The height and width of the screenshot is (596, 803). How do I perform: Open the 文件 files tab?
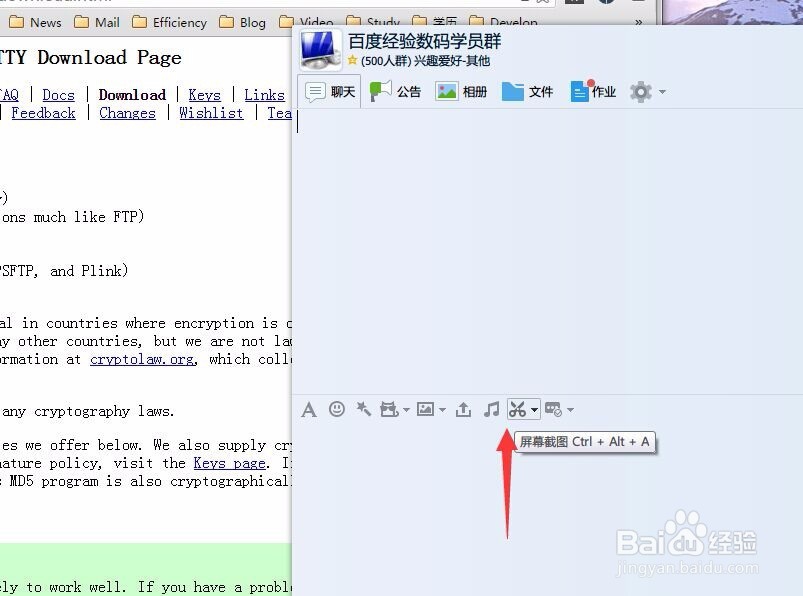point(527,92)
